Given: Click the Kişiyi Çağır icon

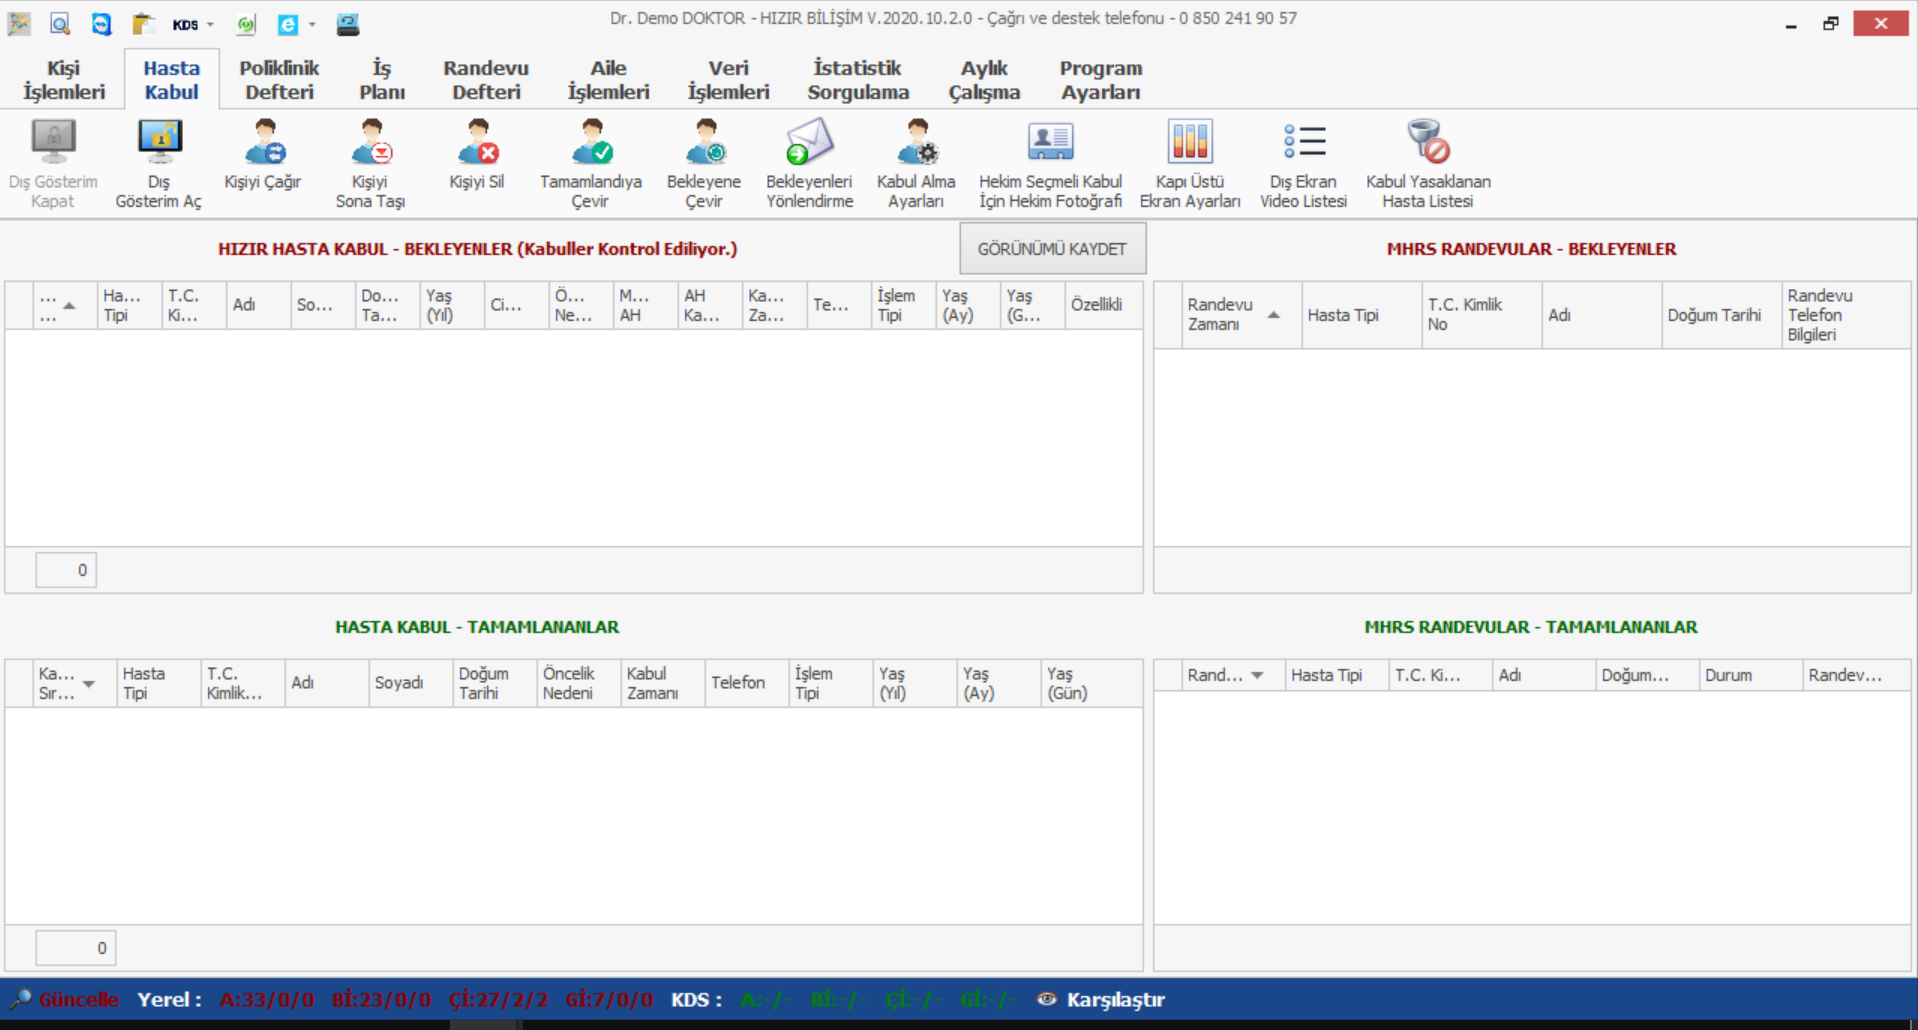Looking at the screenshot, I should [x=263, y=144].
